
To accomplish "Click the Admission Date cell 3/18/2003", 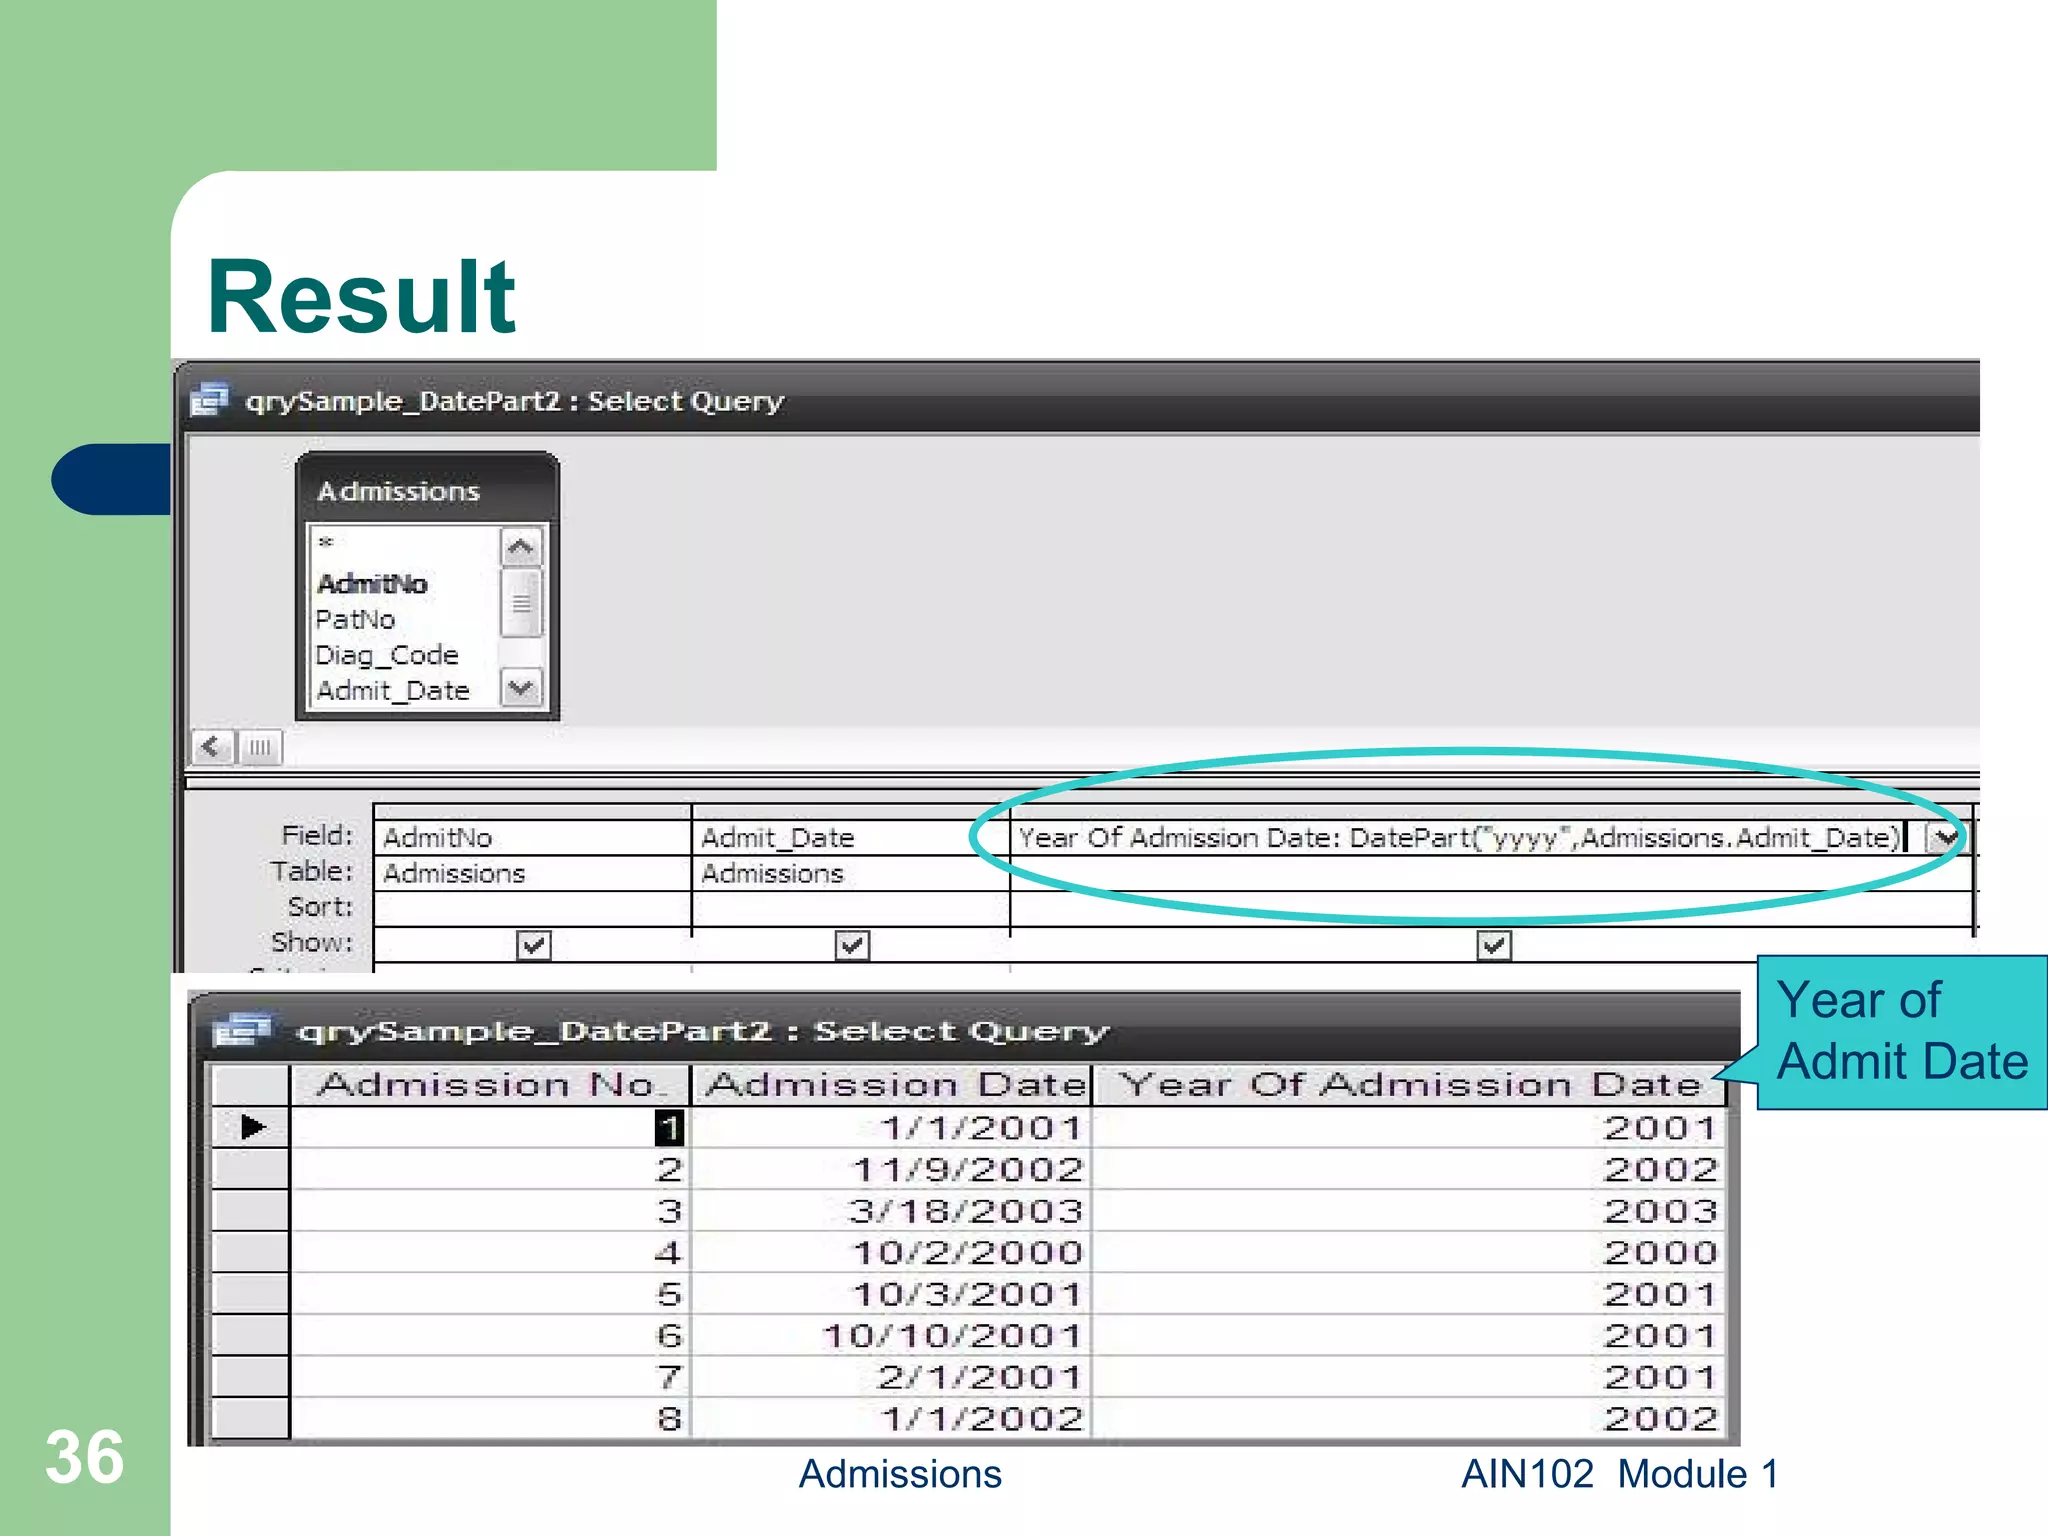I will coord(892,1211).
